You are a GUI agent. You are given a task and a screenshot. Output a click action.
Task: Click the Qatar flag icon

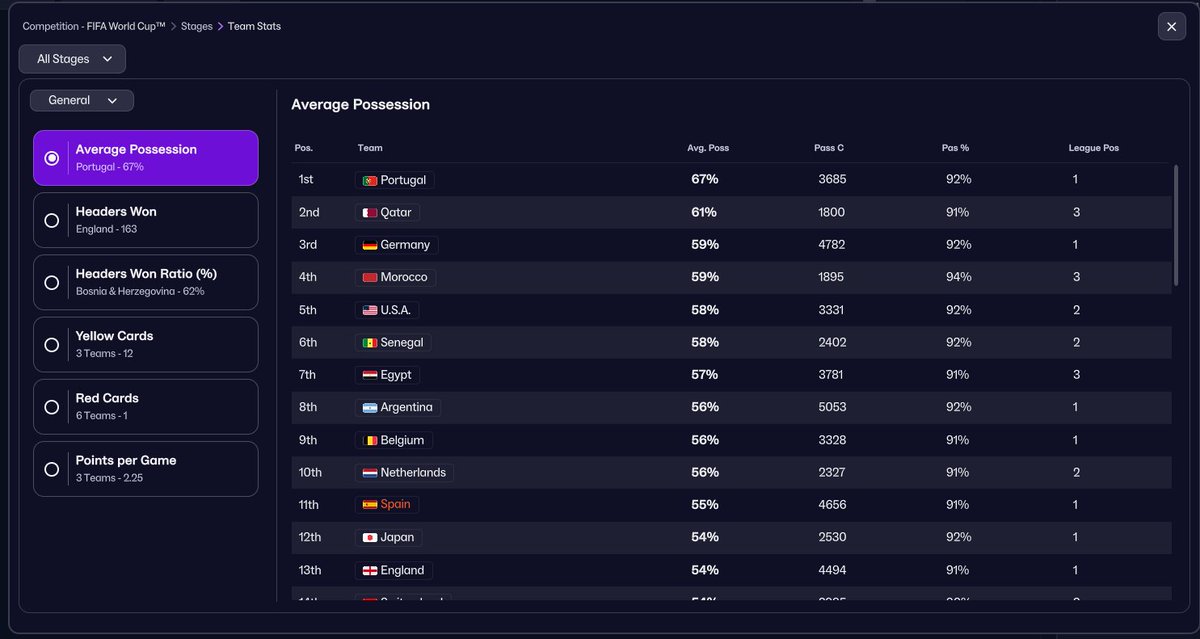369,213
